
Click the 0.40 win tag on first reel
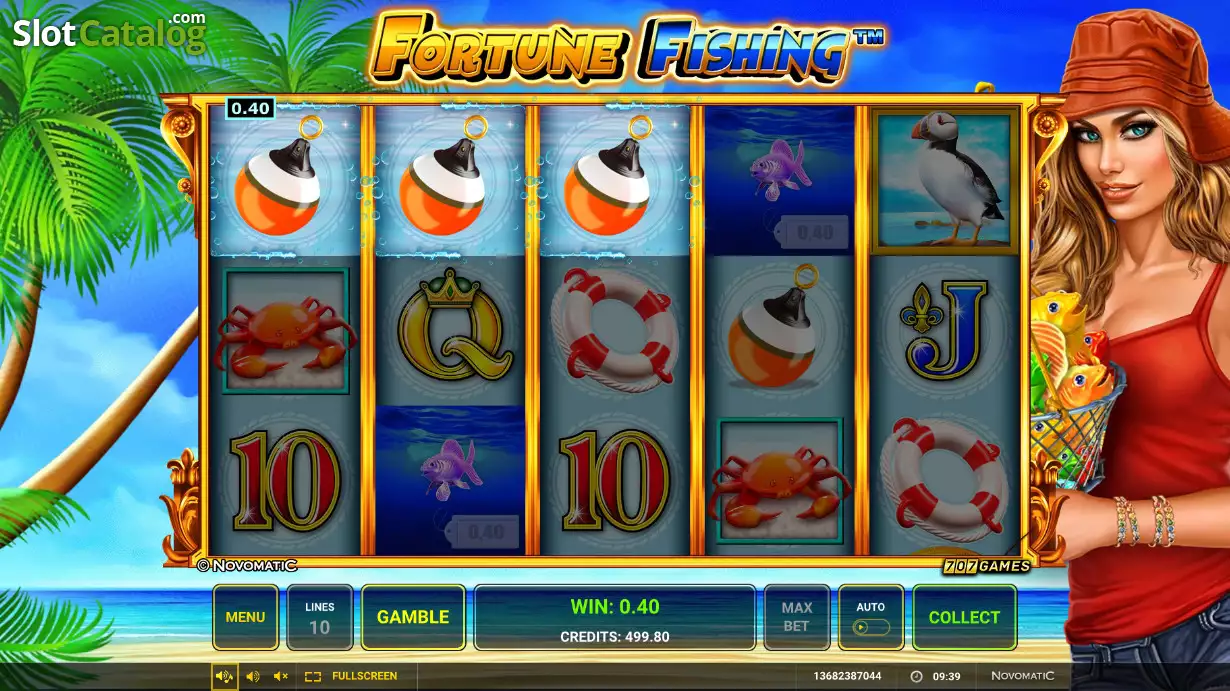coord(250,108)
